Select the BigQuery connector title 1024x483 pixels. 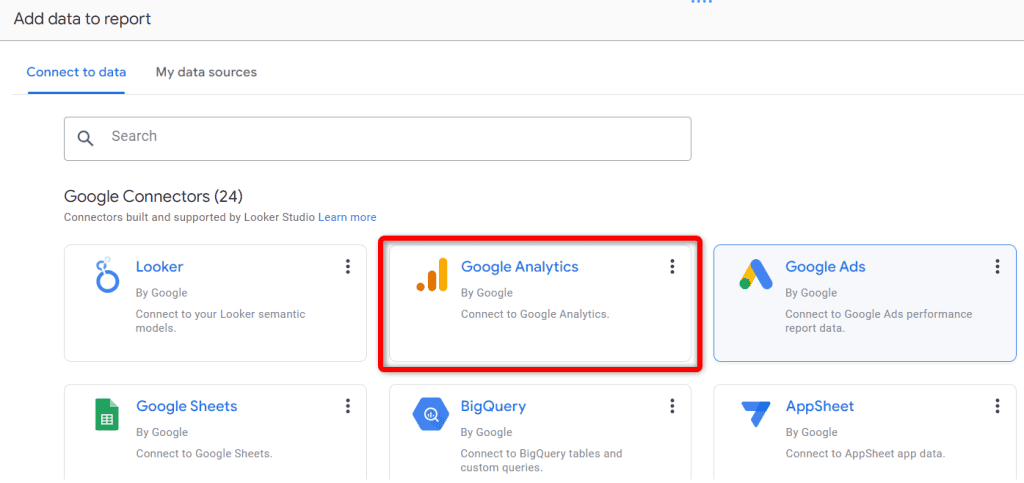(x=493, y=406)
